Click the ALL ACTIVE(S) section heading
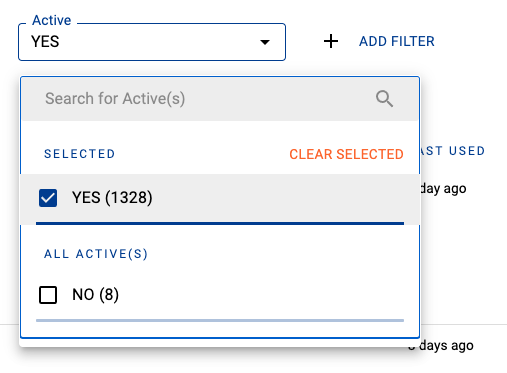Viewport: 507px width, 373px height. (96, 254)
